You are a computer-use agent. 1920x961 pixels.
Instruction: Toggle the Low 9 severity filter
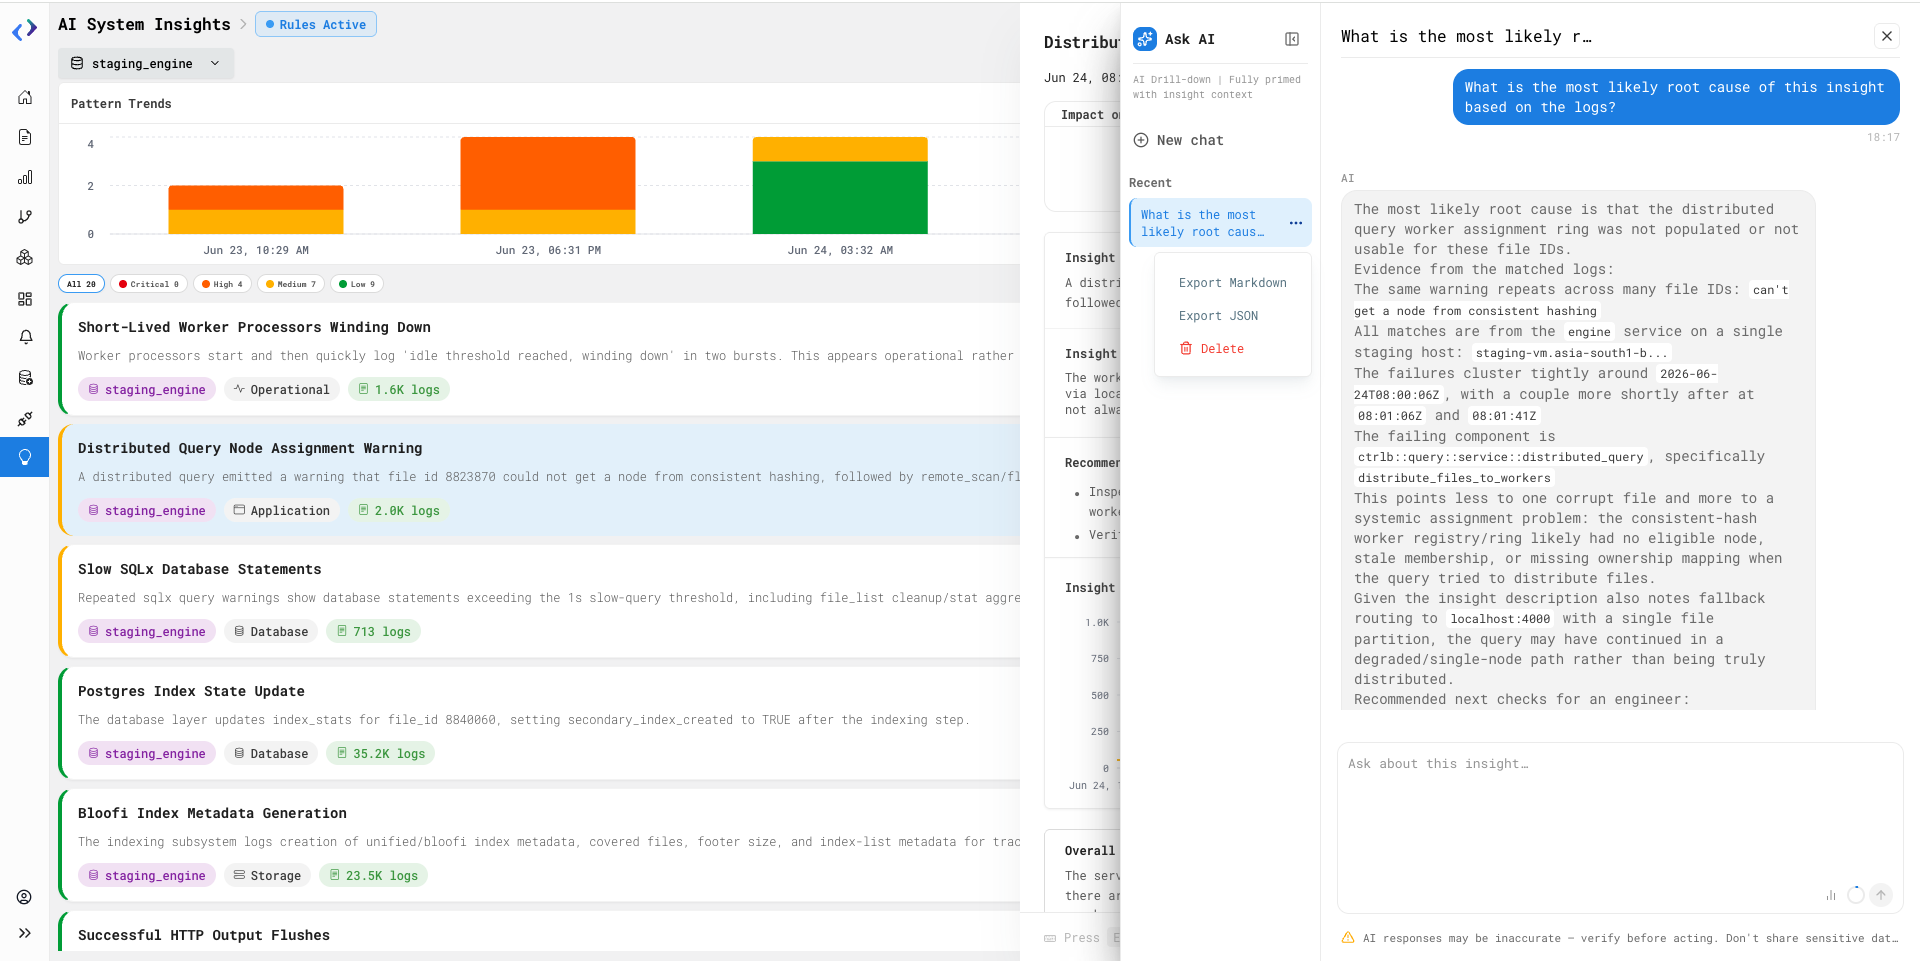click(x=357, y=284)
